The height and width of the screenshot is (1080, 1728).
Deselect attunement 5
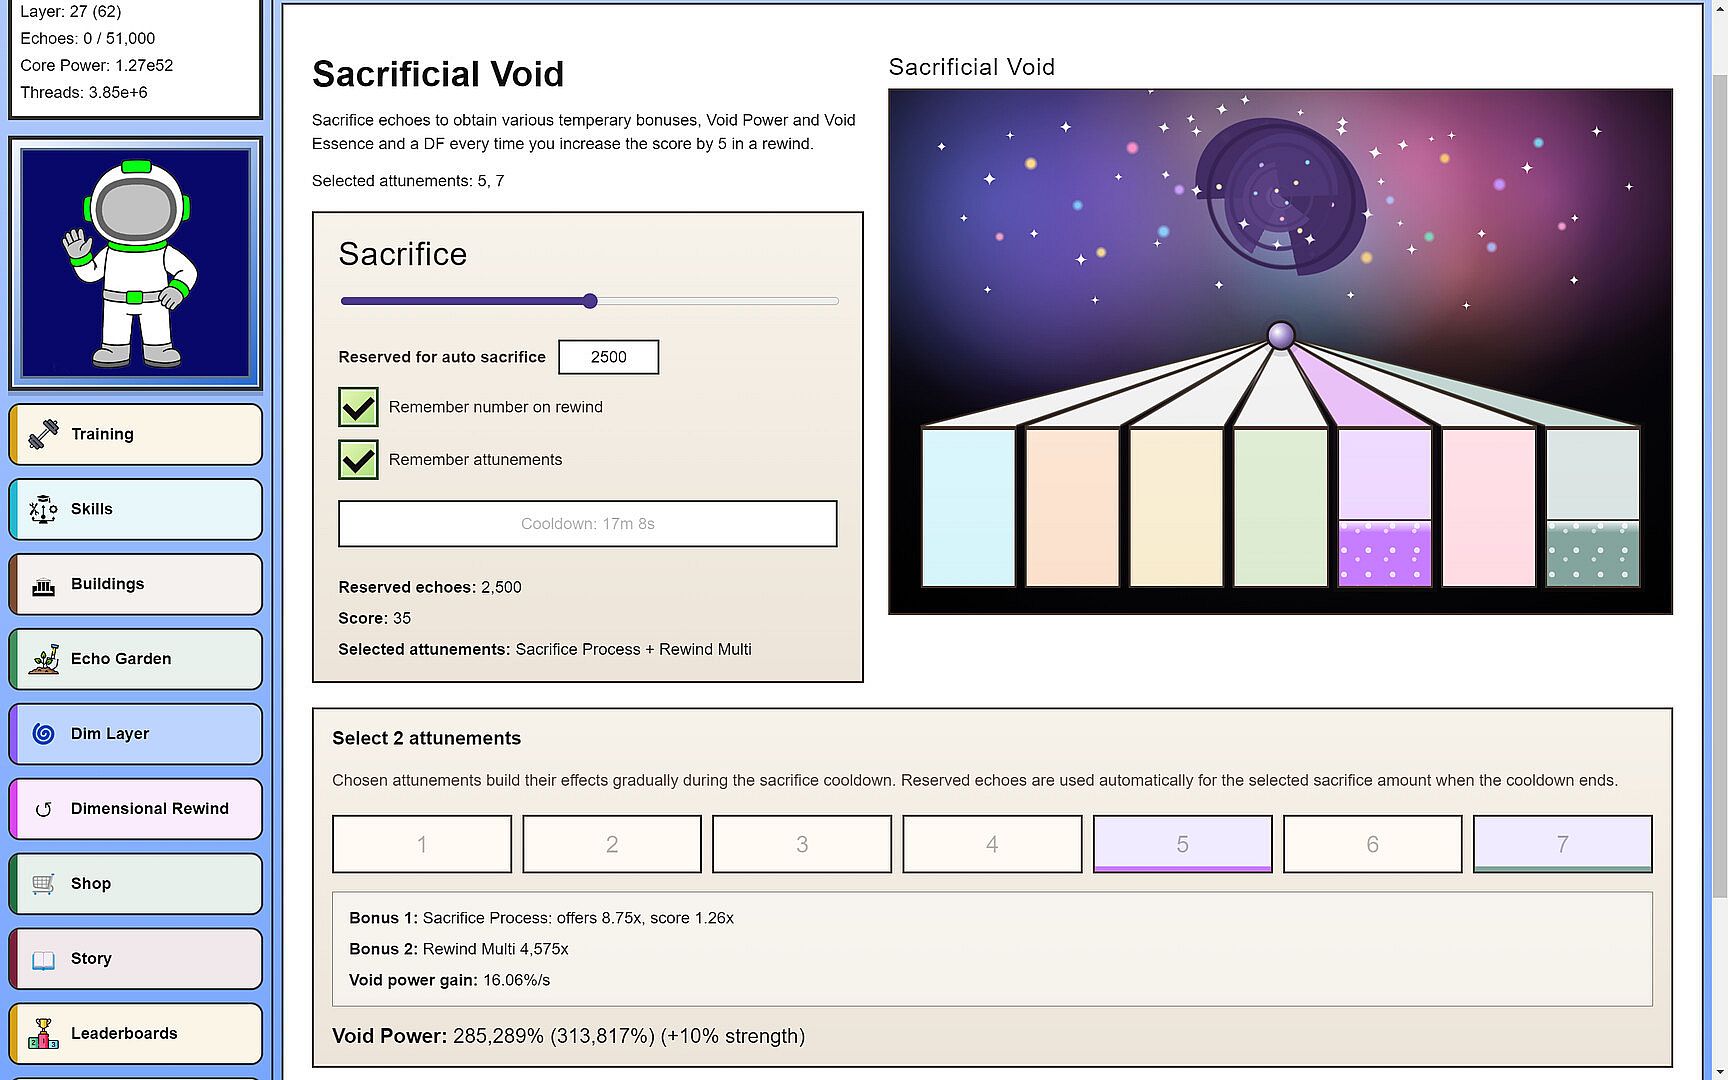click(1183, 844)
